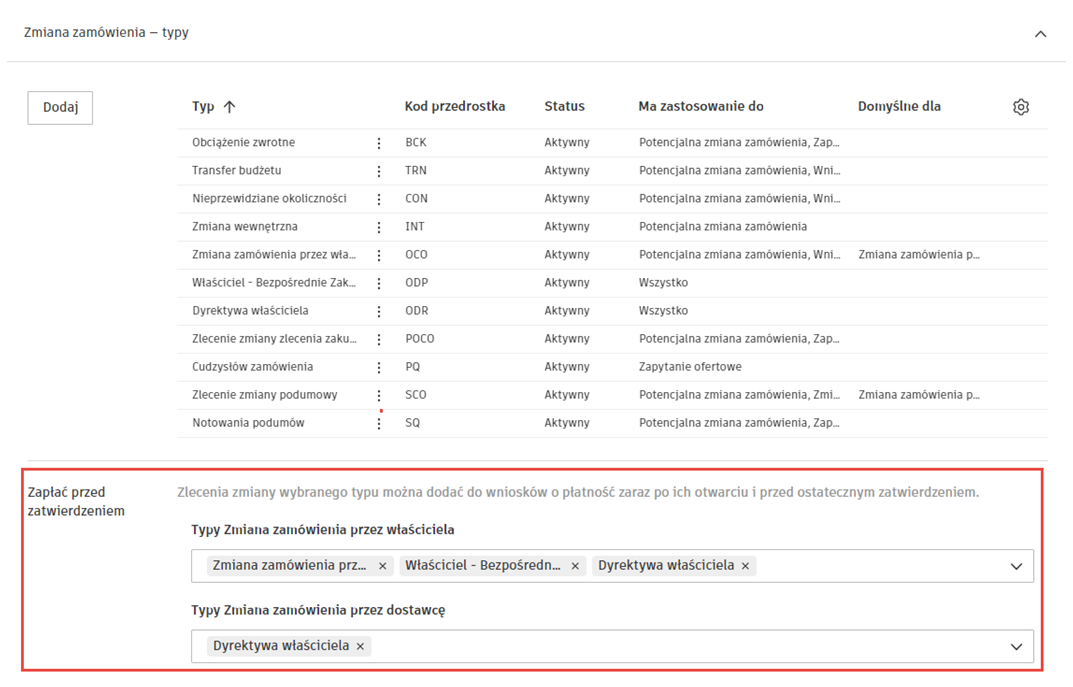Click the Typy Zmiana zamówienia przez właściciela label

tap(323, 530)
